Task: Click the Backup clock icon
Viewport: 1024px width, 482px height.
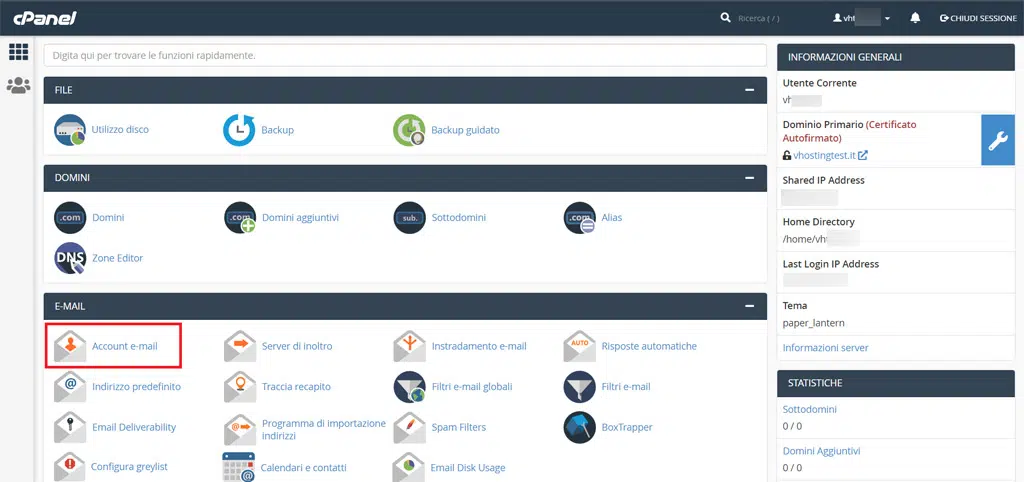Action: pos(239,130)
